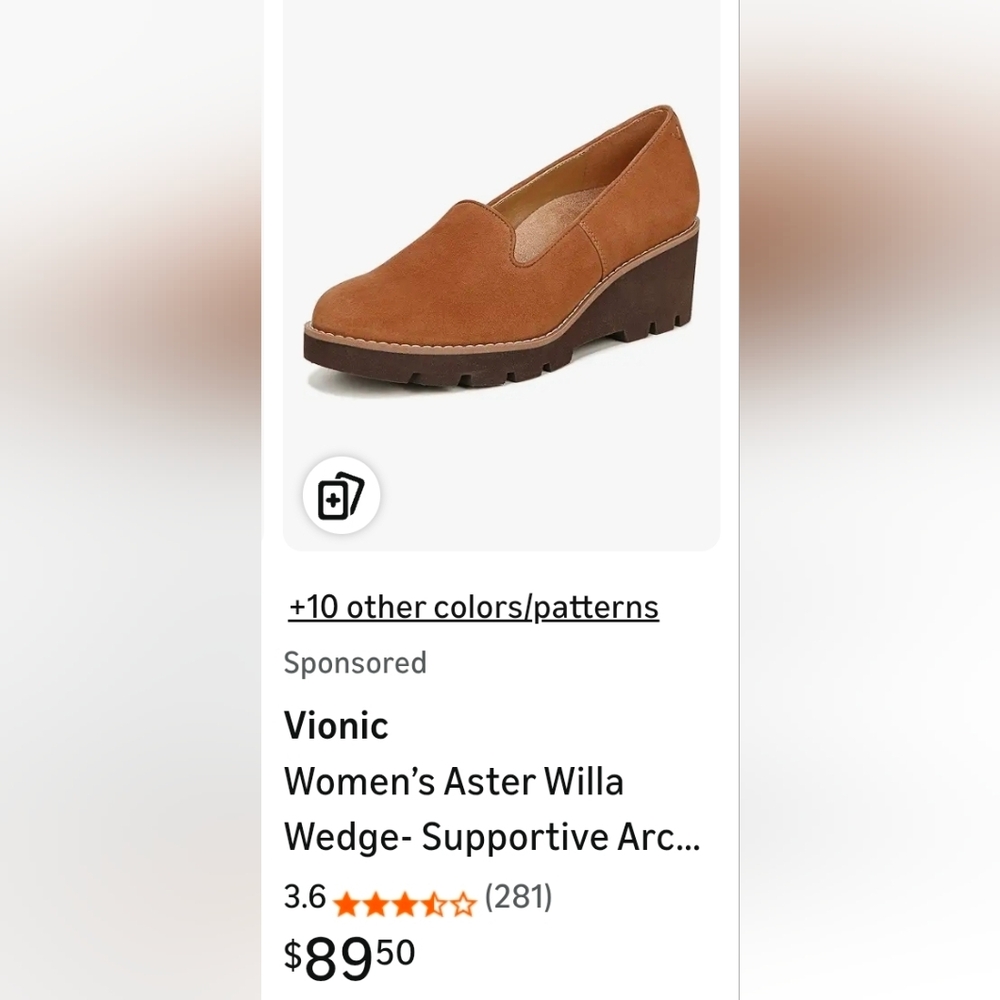Click the "Wedge- Supportive Arc..." title line
Image resolution: width=1000 pixels, height=1000 pixels.
click(492, 837)
